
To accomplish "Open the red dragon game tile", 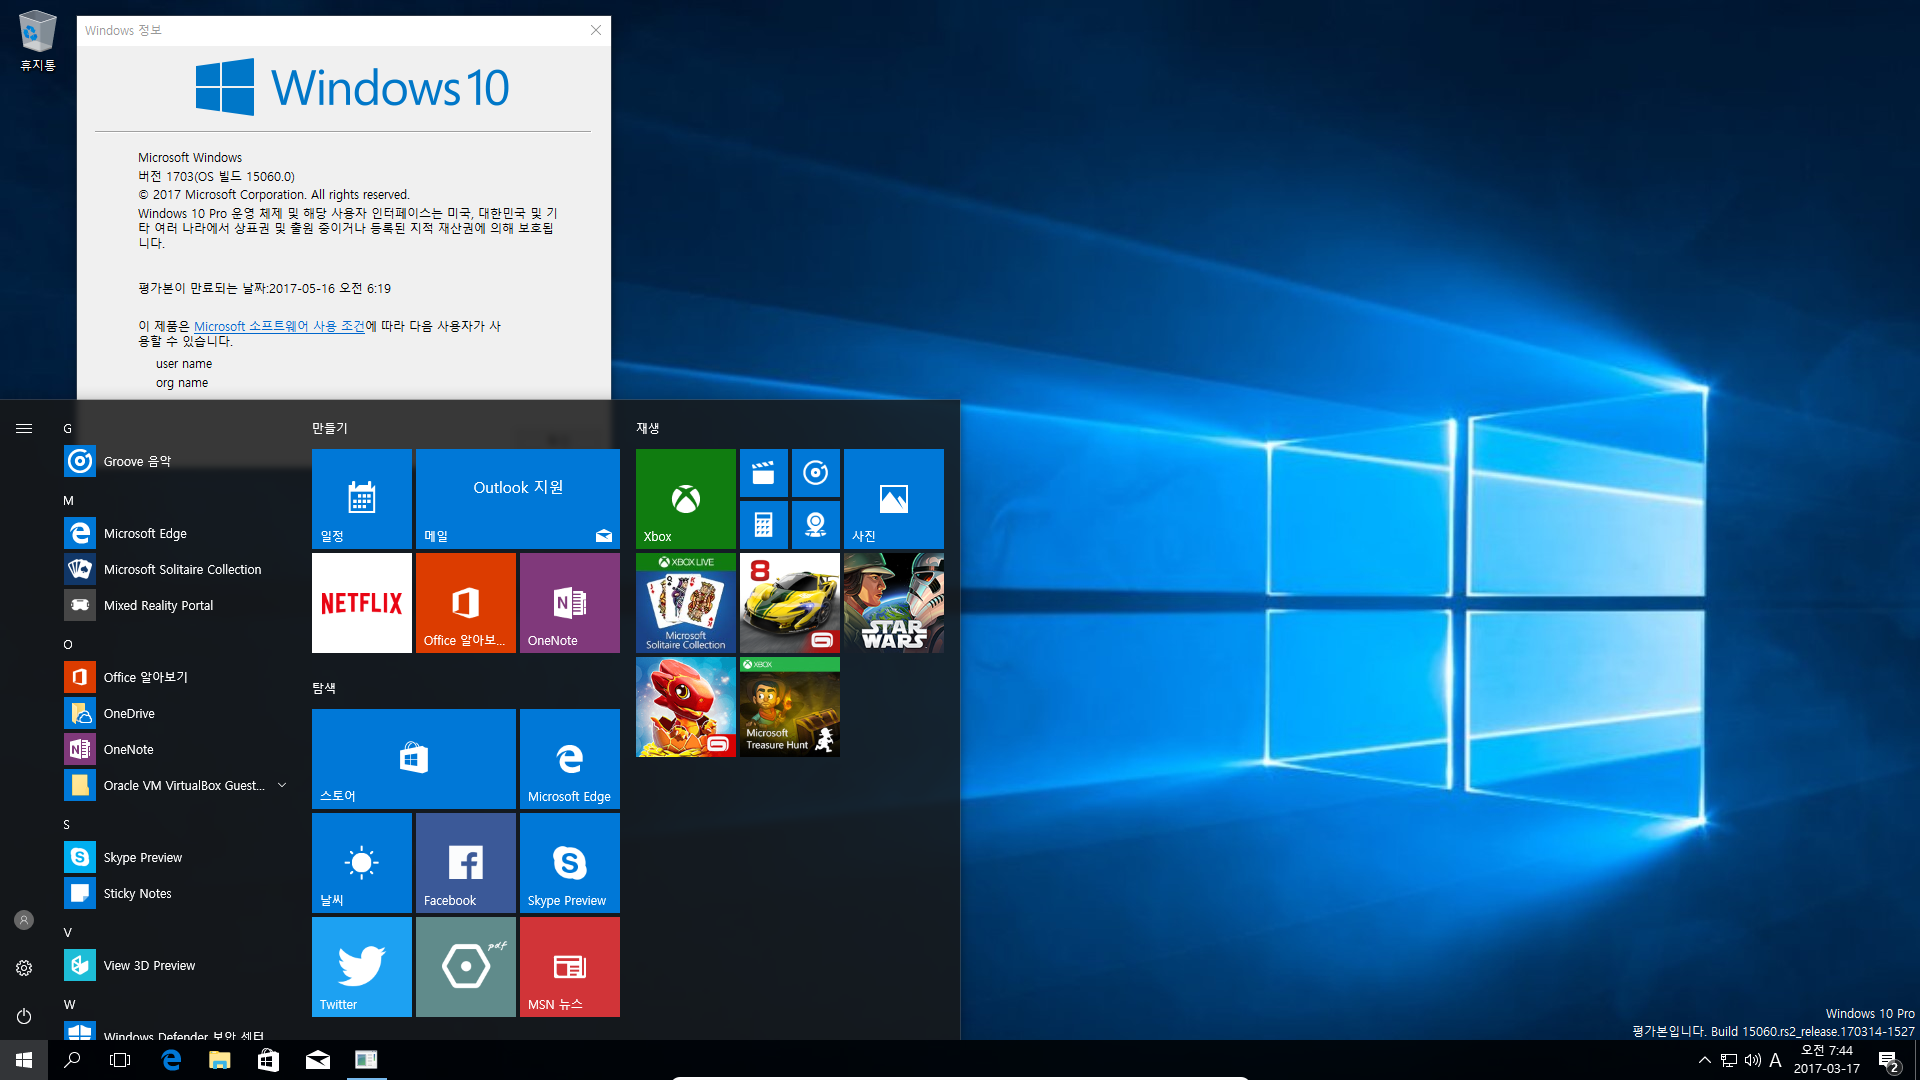I will click(686, 706).
